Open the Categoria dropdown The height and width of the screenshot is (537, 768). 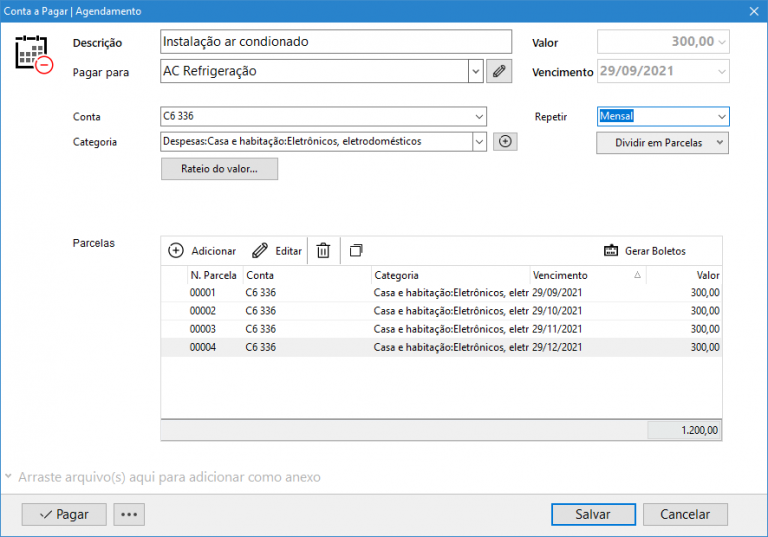tap(479, 142)
